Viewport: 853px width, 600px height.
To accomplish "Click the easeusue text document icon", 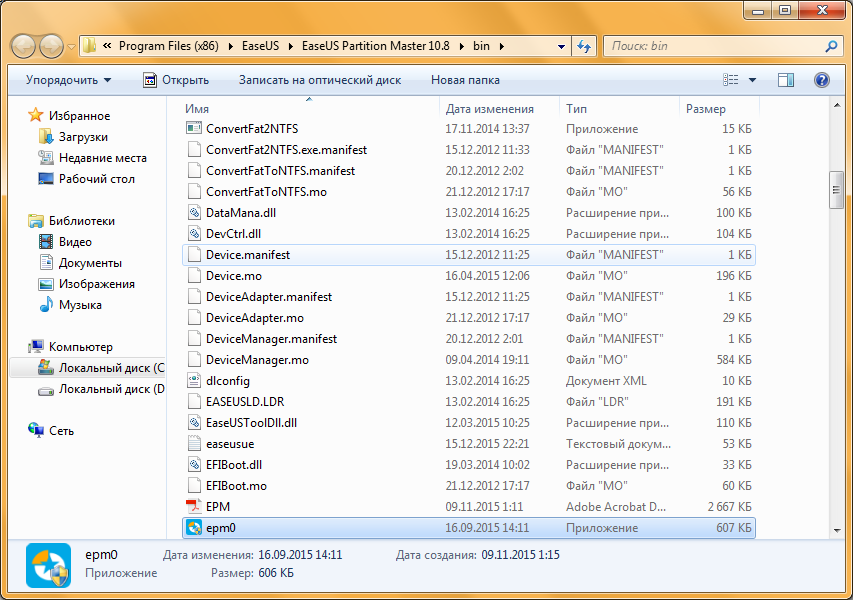I will pos(194,444).
